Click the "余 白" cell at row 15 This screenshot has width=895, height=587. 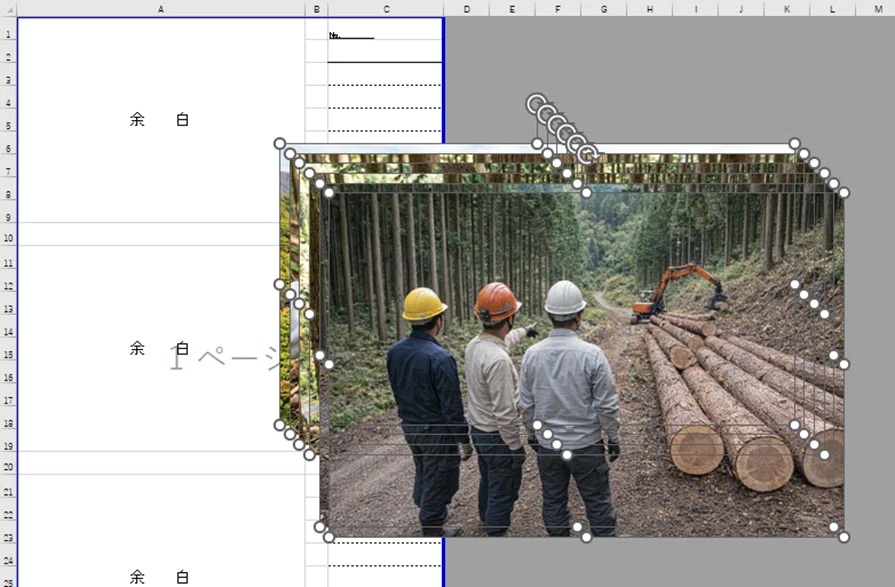160,348
